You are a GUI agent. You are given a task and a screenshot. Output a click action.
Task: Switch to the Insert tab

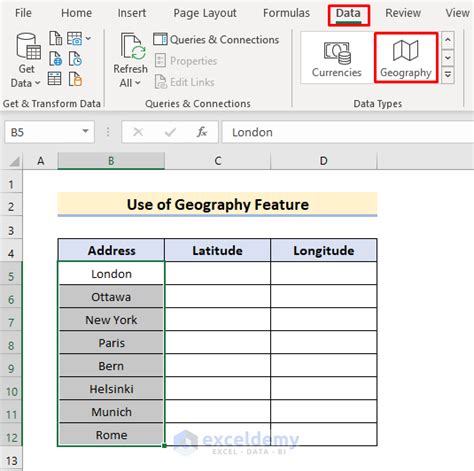point(132,13)
